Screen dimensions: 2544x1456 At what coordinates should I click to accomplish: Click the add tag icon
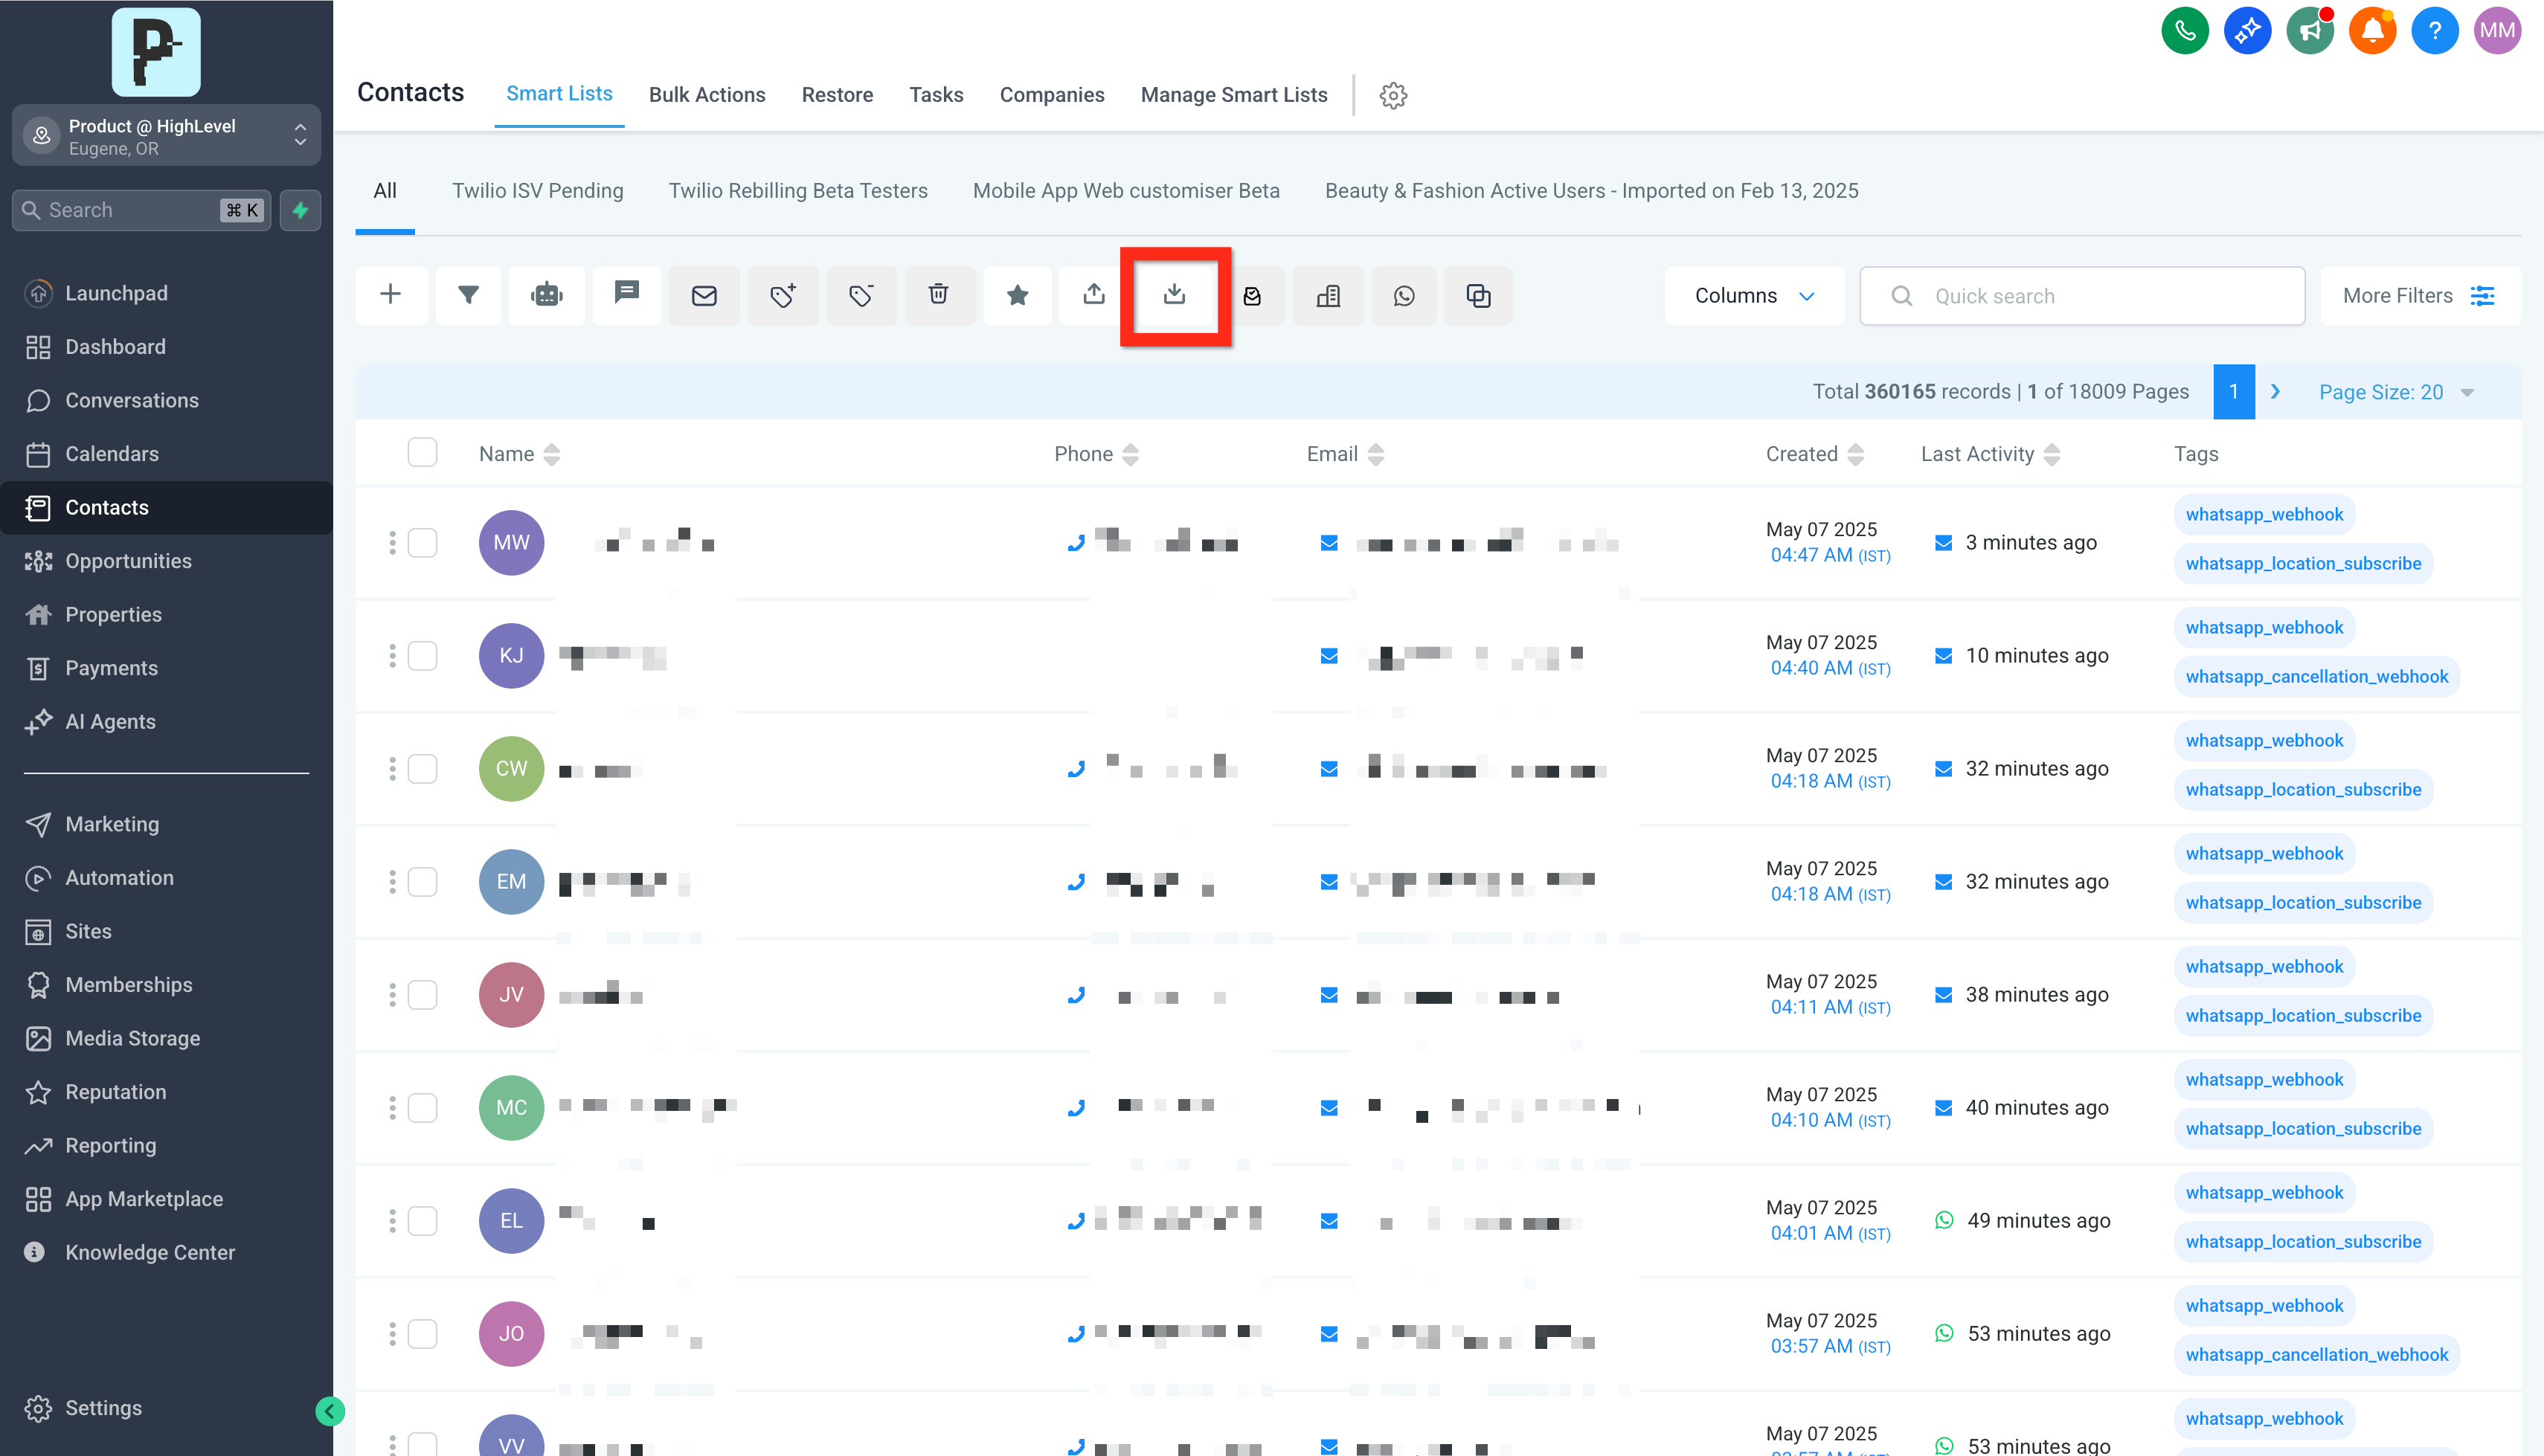[x=782, y=295]
